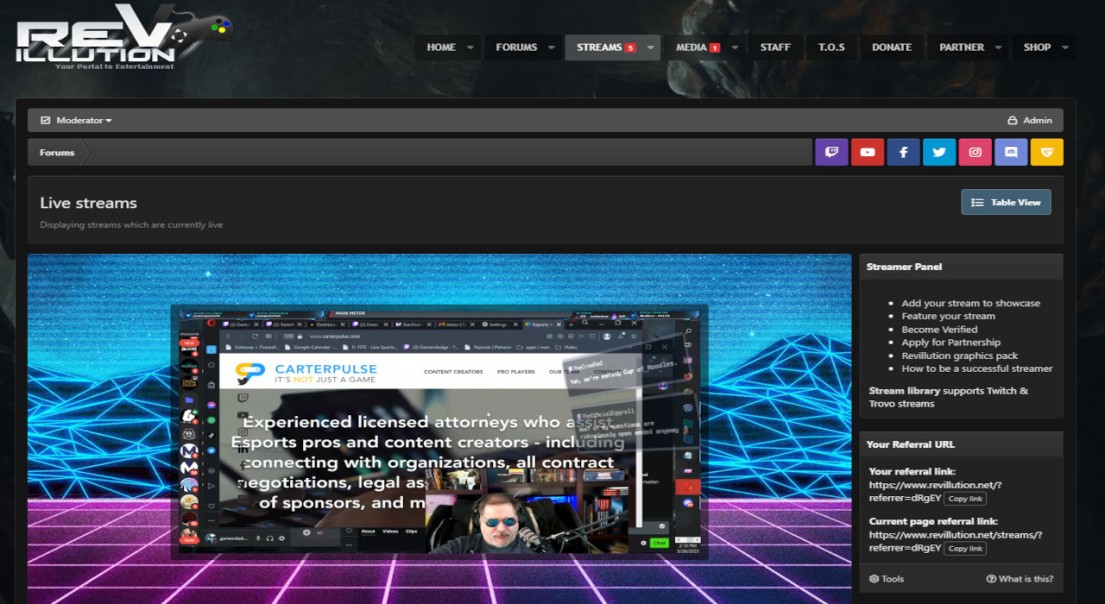Open the Twitter social icon

(x=939, y=152)
